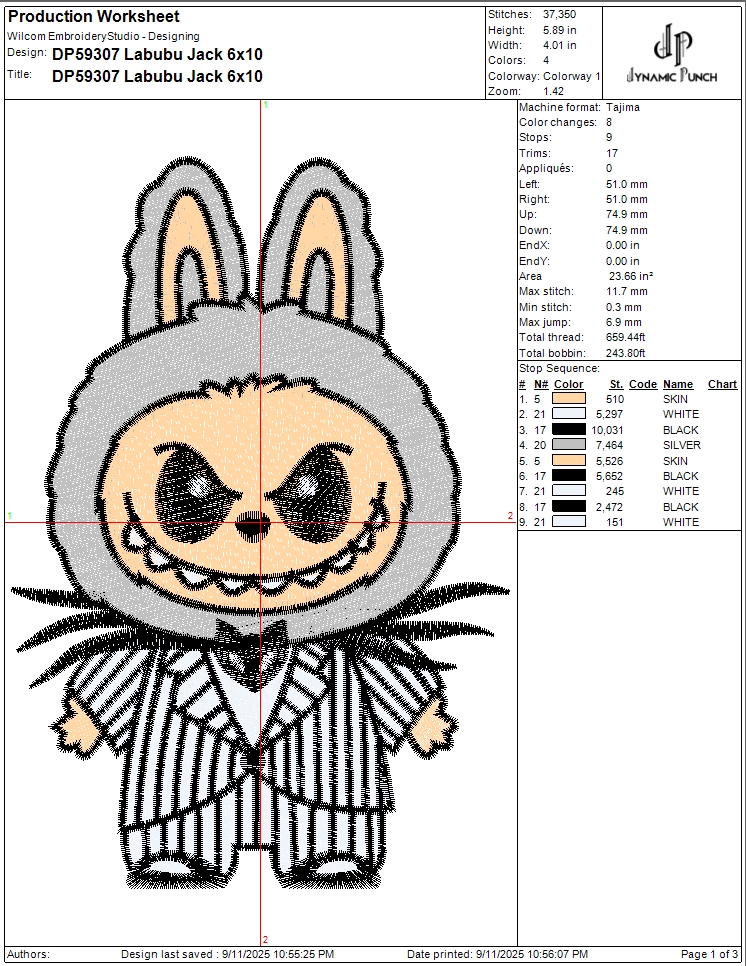Click the Min stitch value 0.3 mm
The width and height of the screenshot is (746, 966).
(623, 307)
